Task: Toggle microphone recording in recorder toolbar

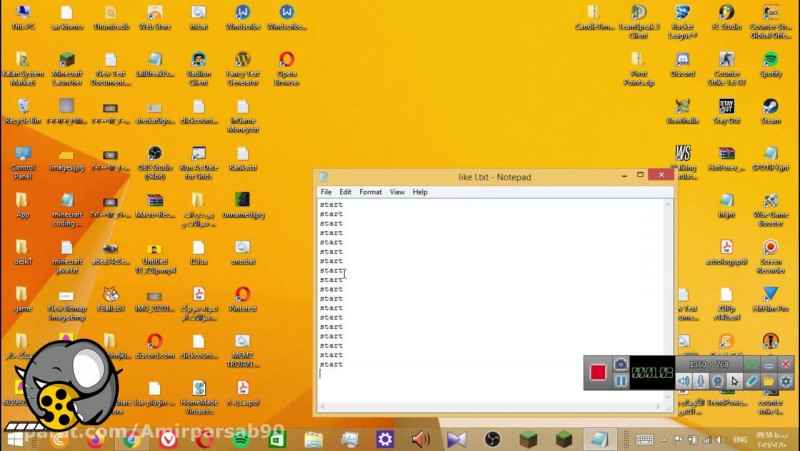Action: (701, 382)
